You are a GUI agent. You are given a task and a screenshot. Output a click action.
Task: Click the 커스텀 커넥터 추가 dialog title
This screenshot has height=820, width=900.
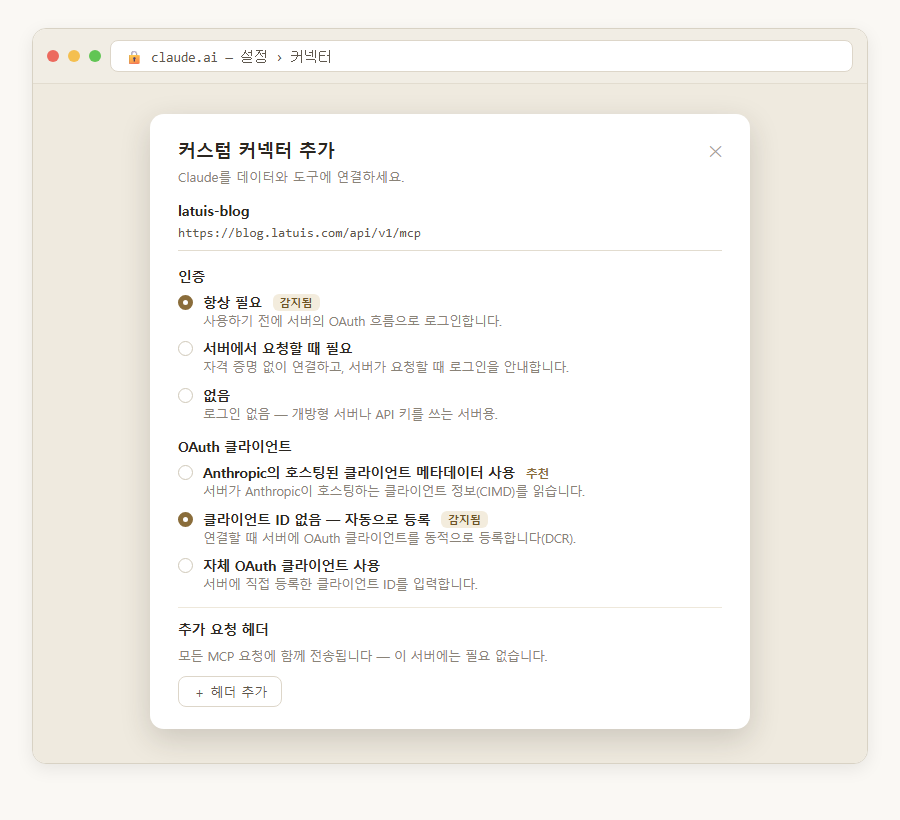tap(256, 150)
